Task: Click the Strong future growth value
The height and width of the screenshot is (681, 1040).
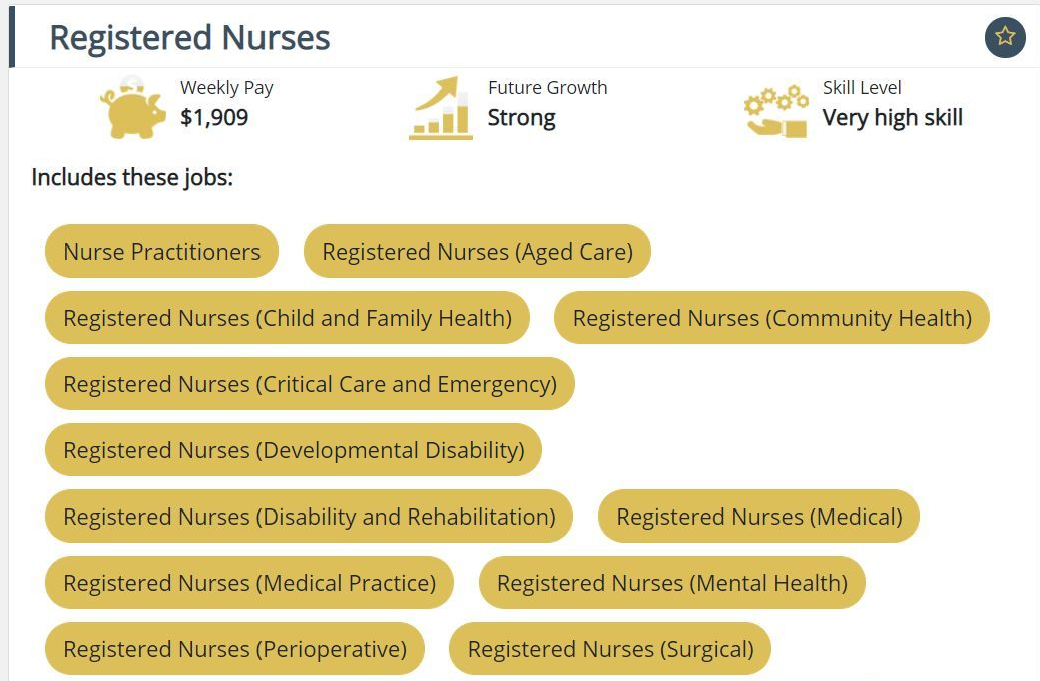Action: (x=521, y=117)
